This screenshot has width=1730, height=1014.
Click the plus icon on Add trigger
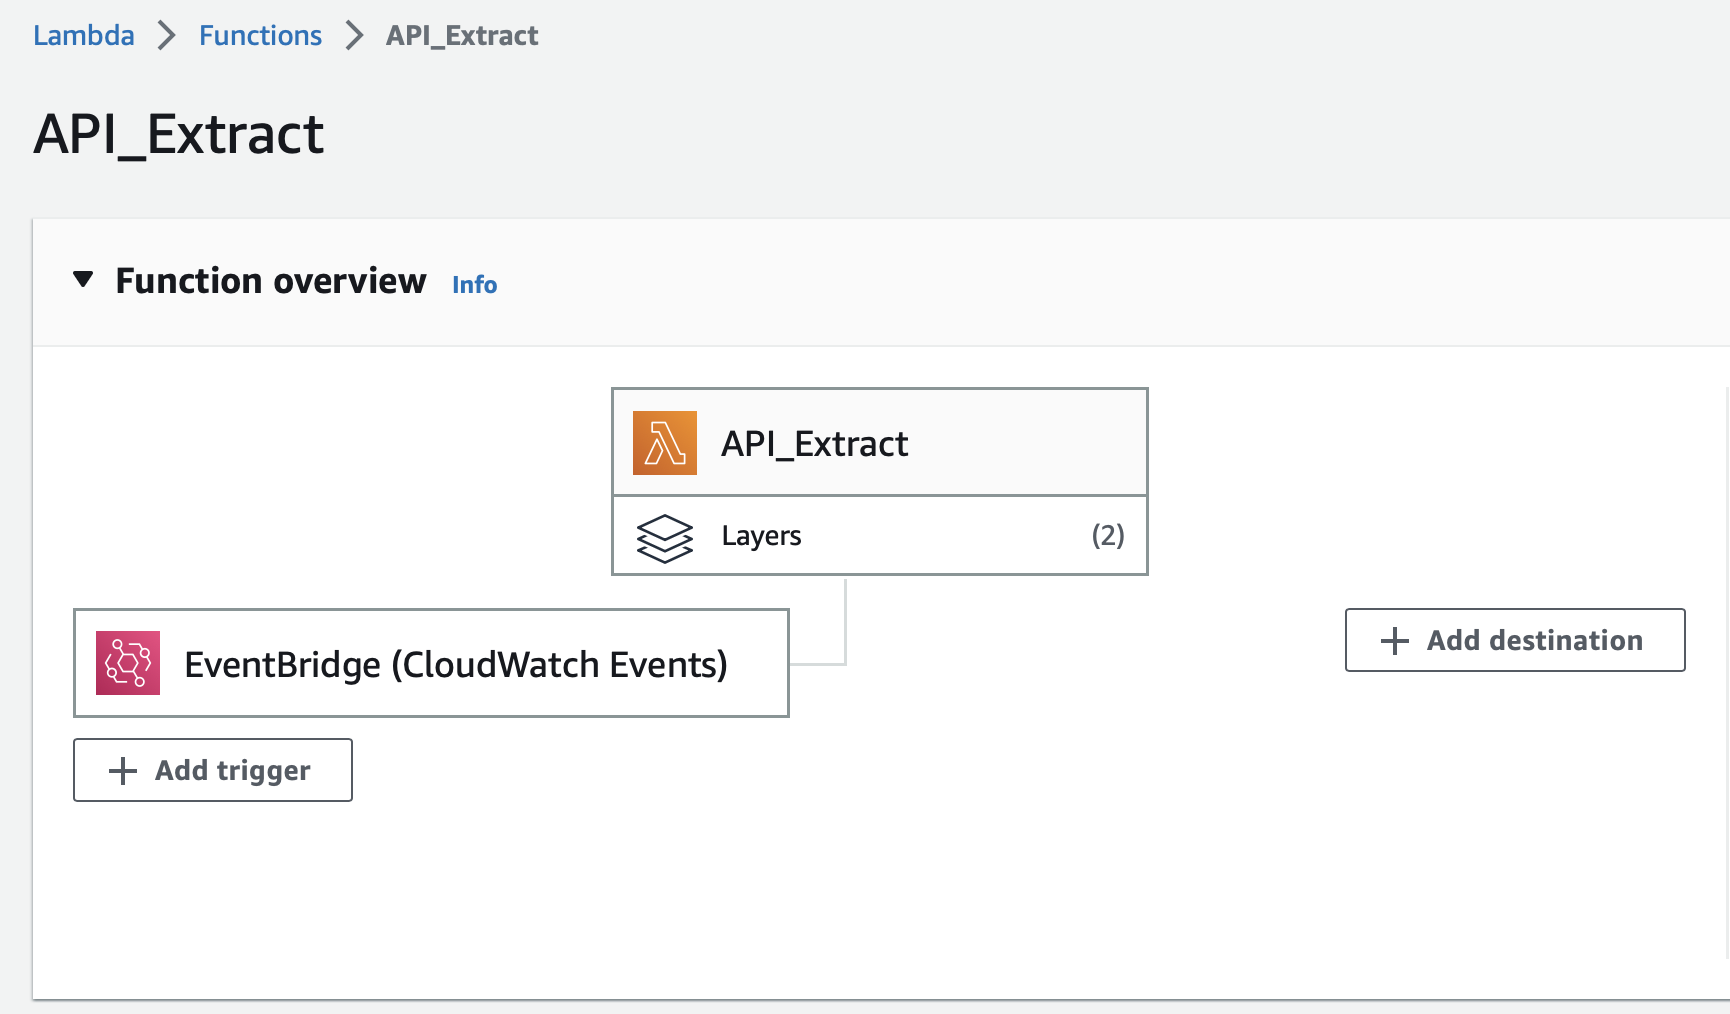pos(122,770)
